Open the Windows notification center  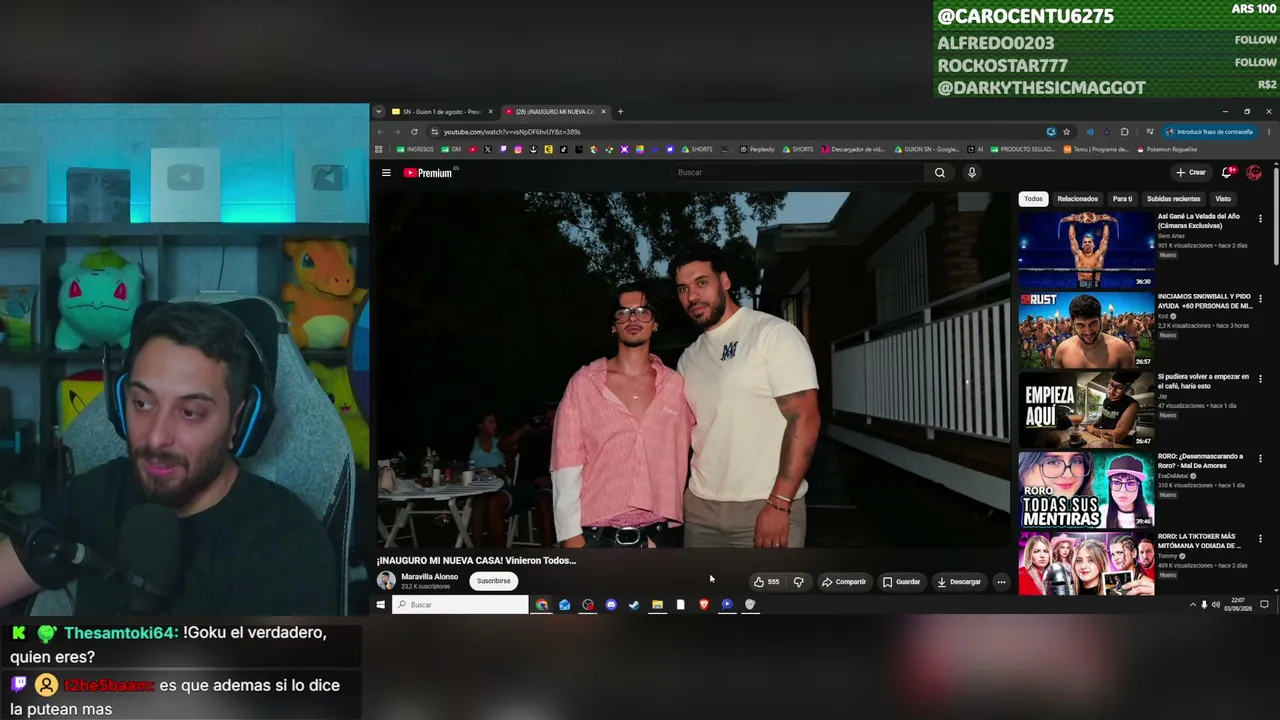pyautogui.click(x=1264, y=605)
